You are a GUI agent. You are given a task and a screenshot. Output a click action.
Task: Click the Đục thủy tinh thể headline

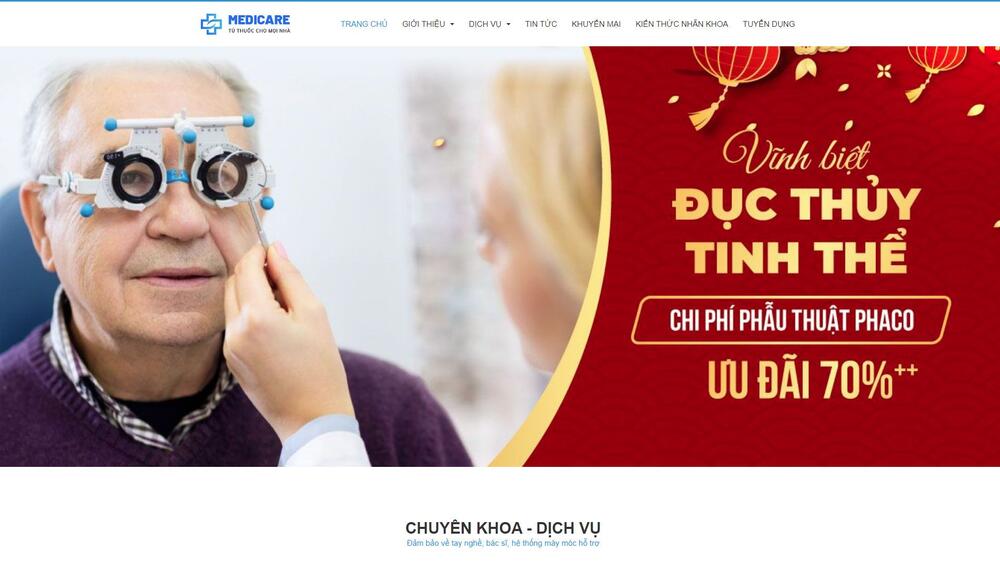pyautogui.click(x=796, y=230)
